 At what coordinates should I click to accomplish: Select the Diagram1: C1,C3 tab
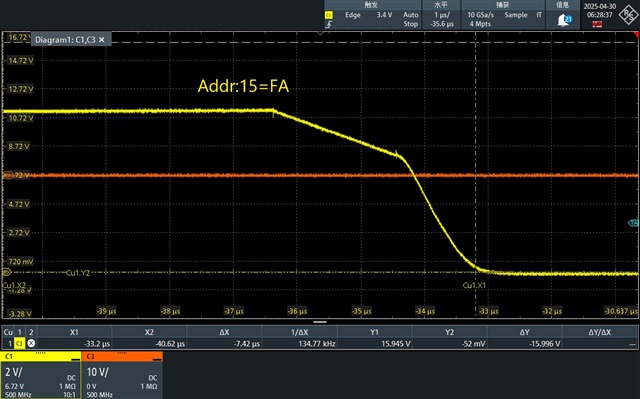pos(65,40)
